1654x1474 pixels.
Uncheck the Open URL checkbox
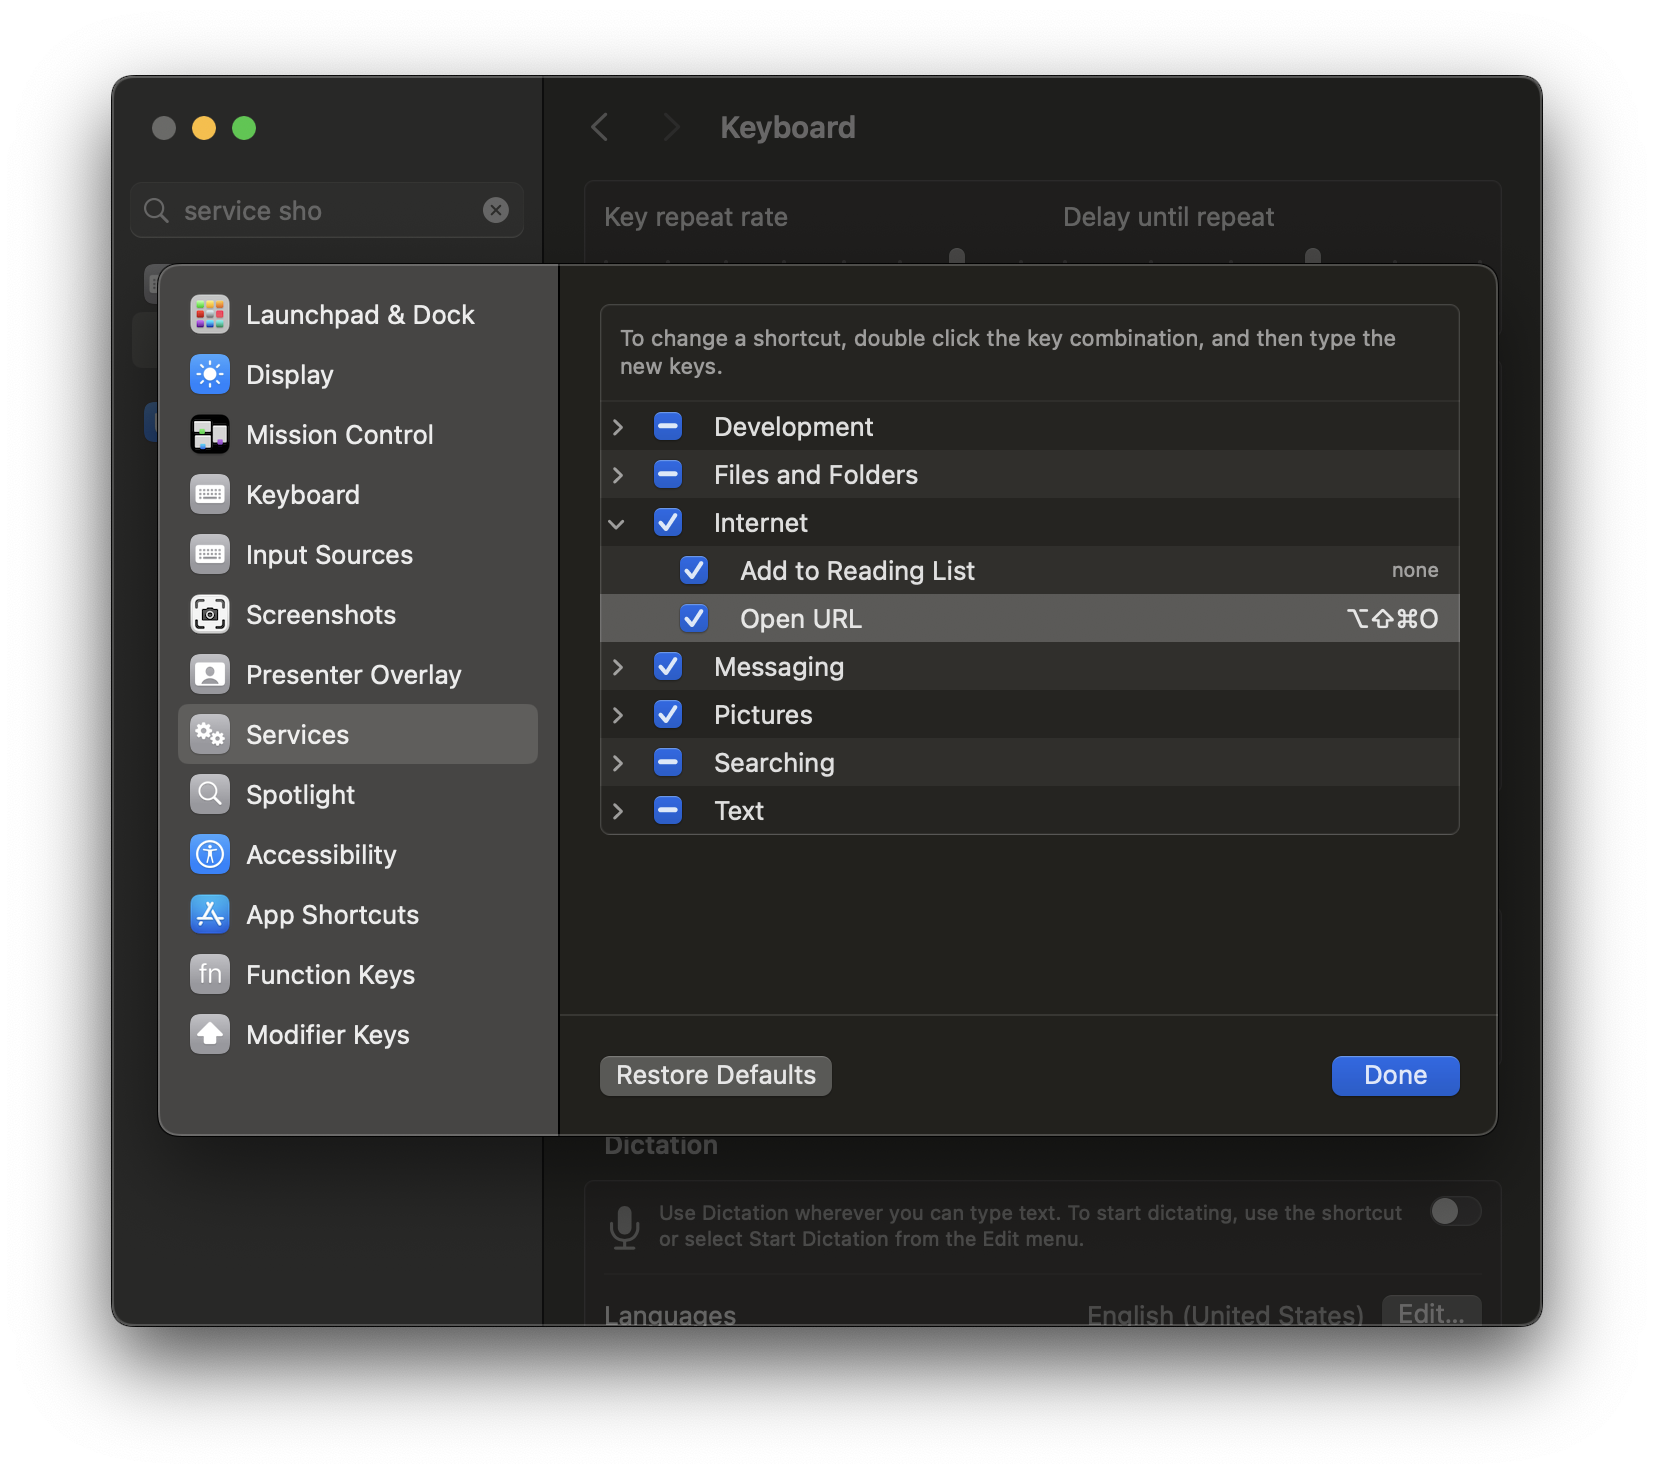coord(694,618)
